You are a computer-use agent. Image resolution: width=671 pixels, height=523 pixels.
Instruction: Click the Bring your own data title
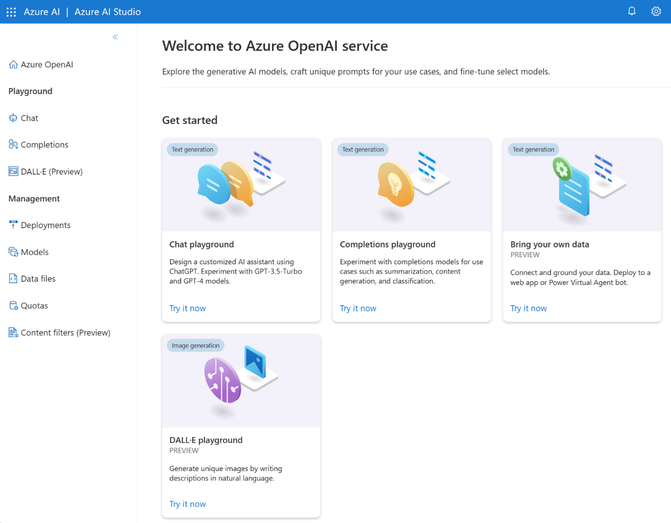[x=549, y=244]
